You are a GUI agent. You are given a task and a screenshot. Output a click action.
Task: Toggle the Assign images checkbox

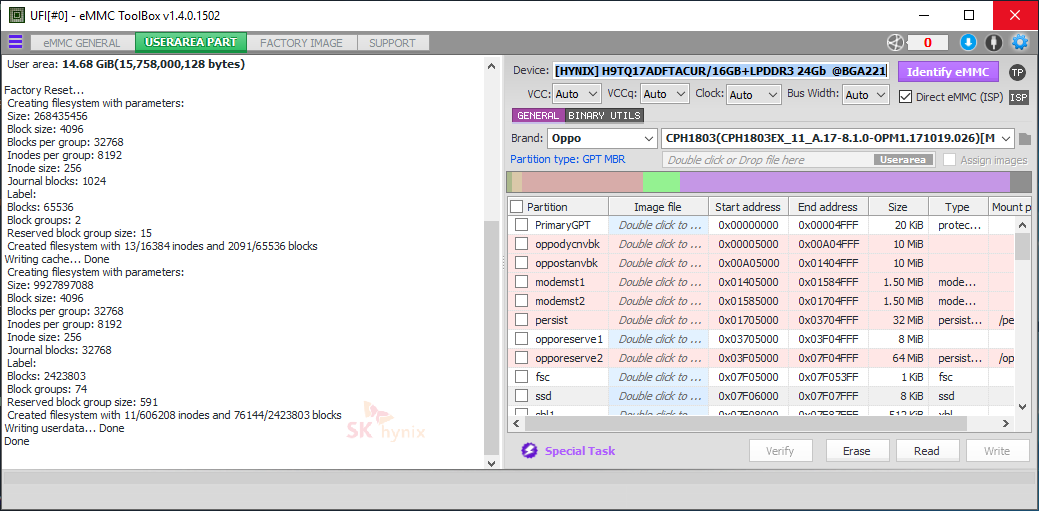pos(950,160)
